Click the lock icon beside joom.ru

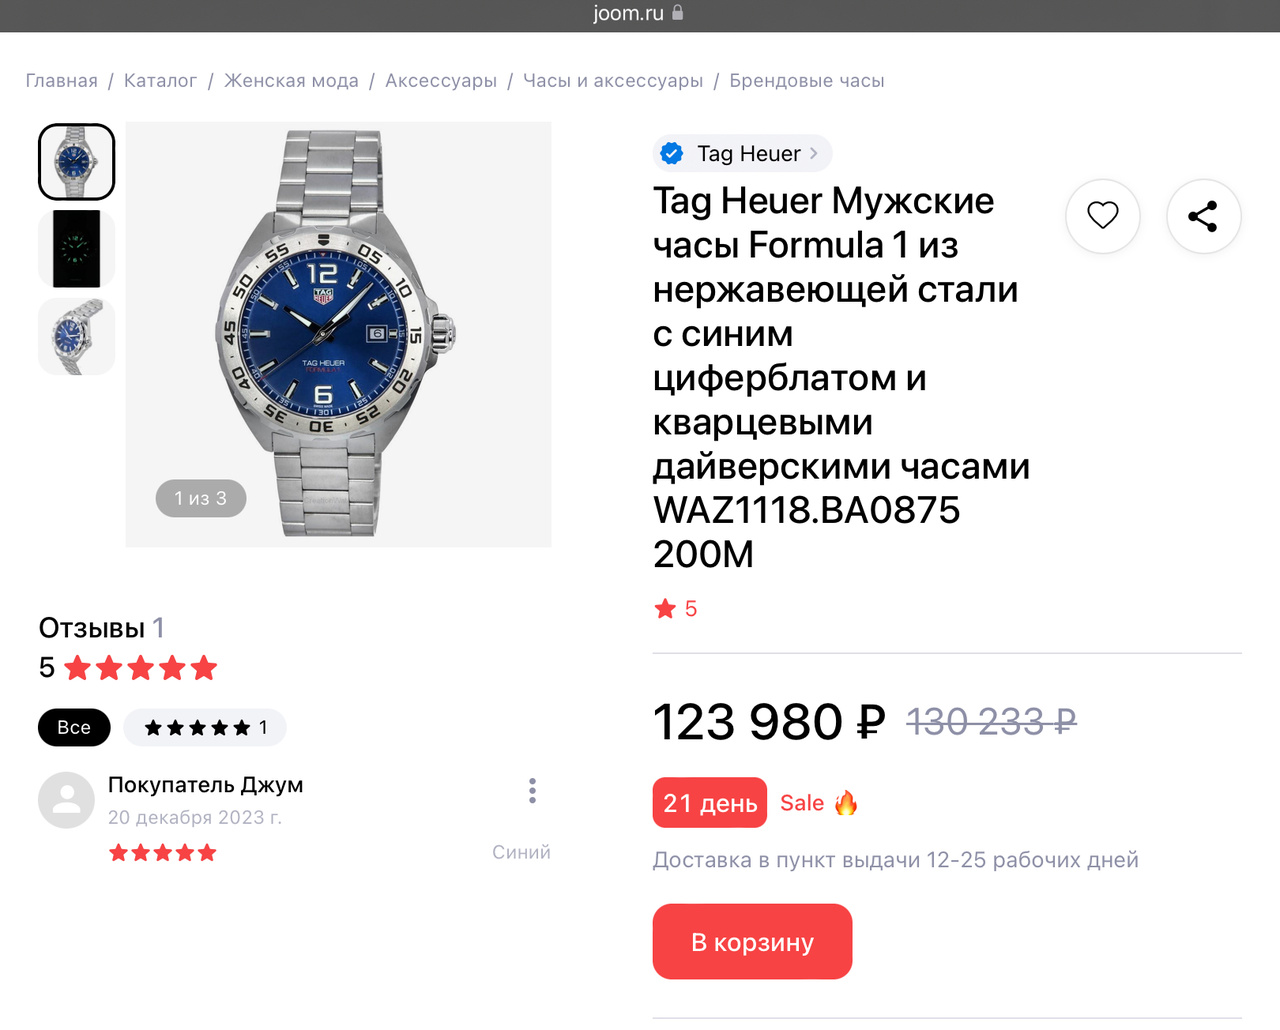(x=678, y=13)
